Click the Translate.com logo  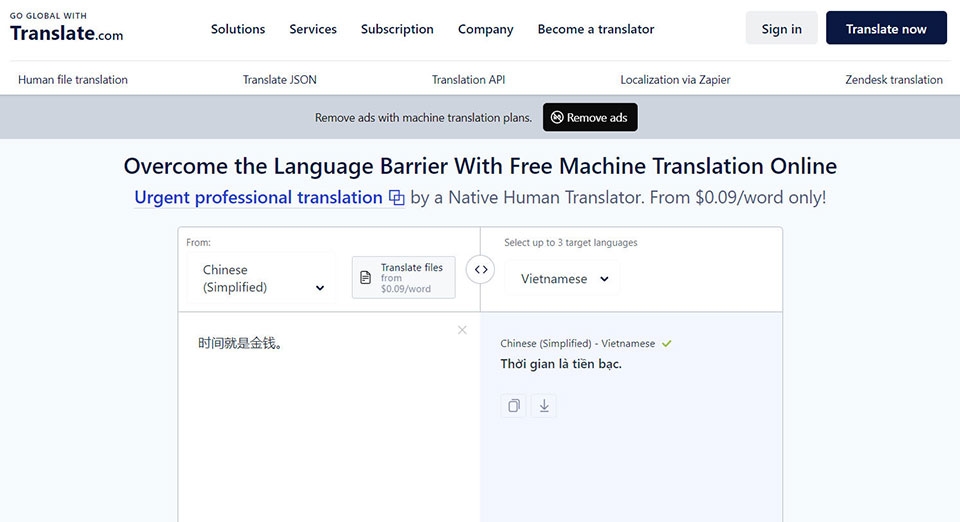point(66,28)
